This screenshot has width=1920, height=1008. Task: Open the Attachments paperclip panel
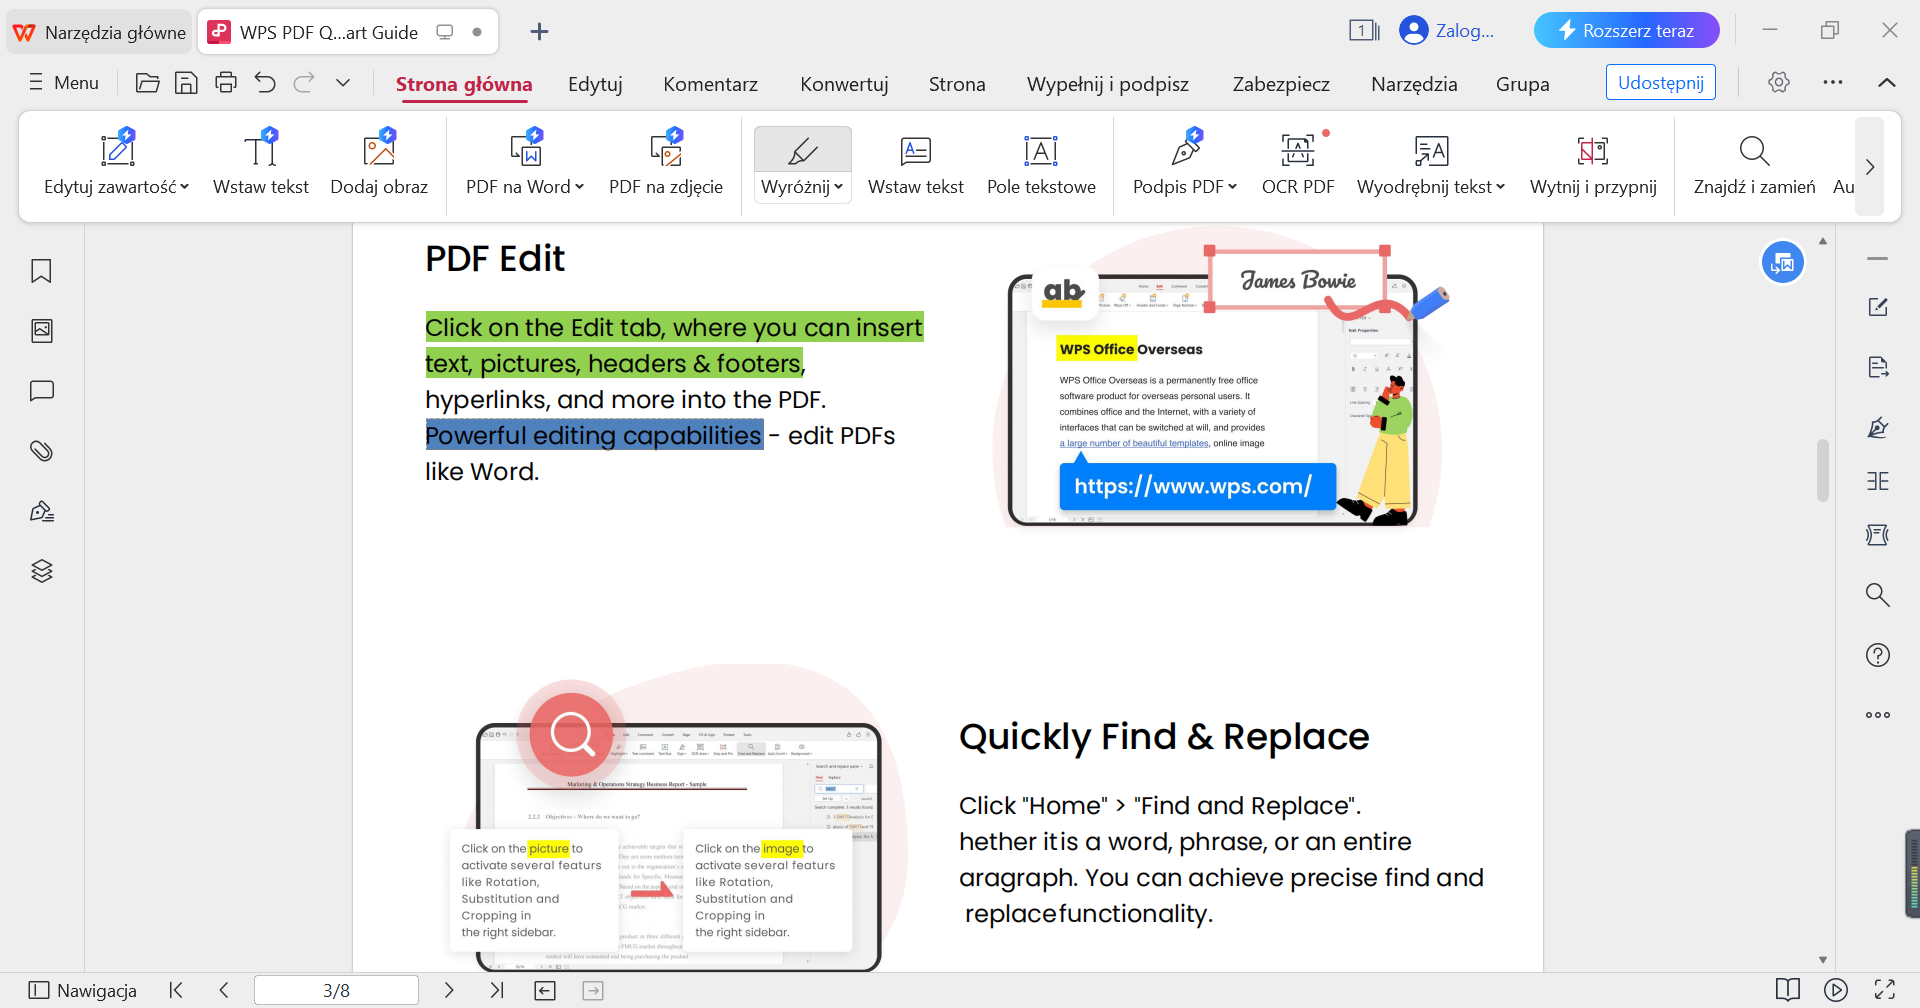tap(42, 451)
